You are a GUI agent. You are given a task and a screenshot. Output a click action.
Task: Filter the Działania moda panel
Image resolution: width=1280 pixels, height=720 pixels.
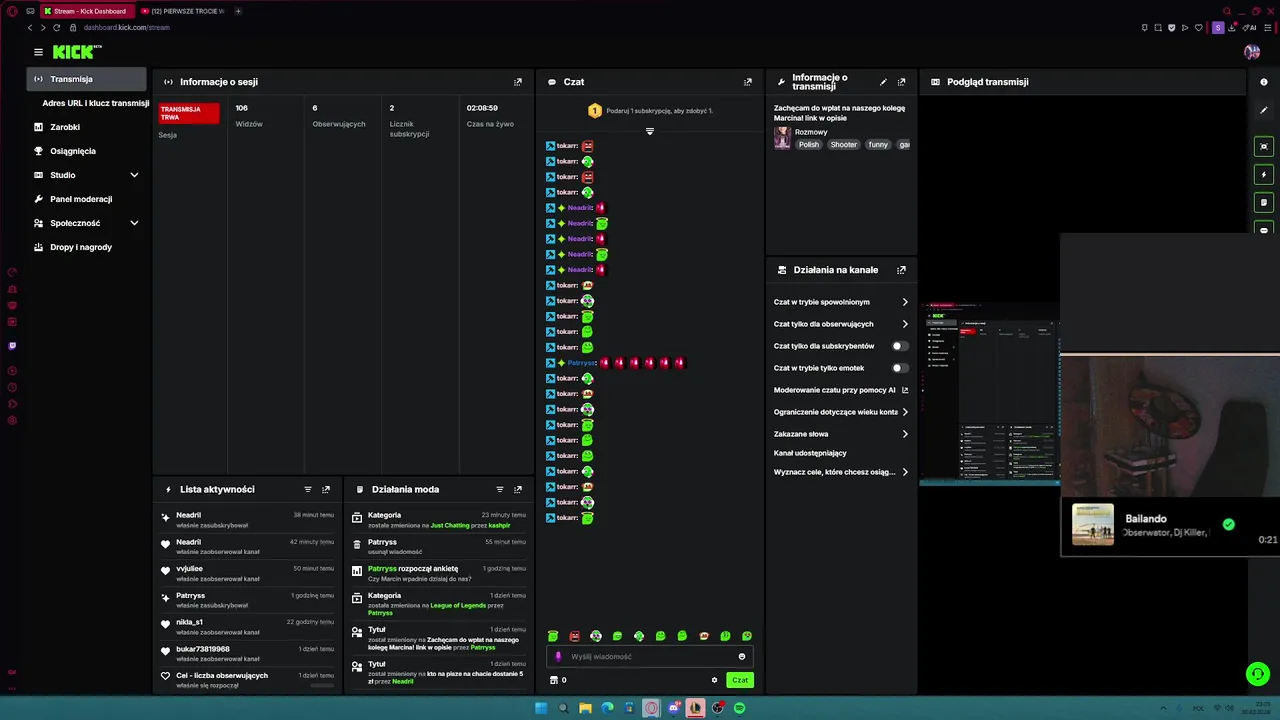tap(499, 489)
